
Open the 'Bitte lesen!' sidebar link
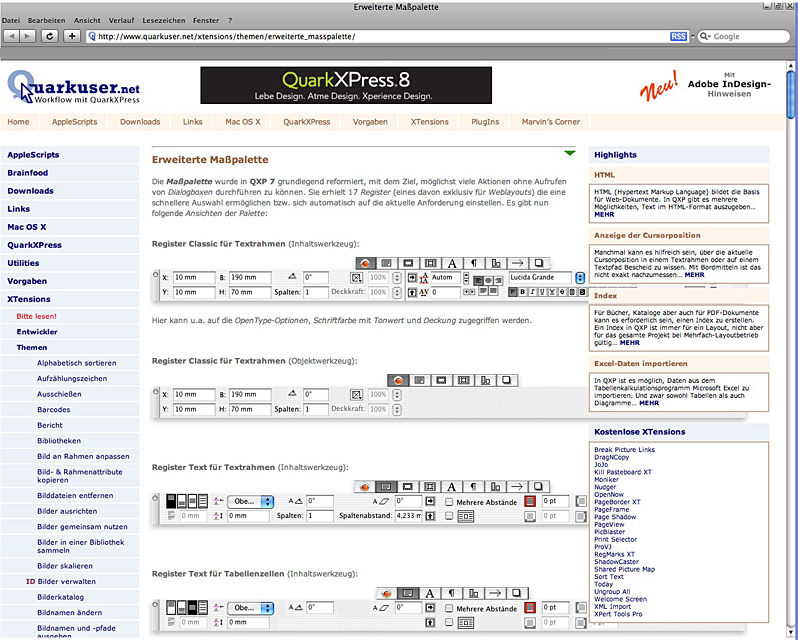[x=36, y=315]
